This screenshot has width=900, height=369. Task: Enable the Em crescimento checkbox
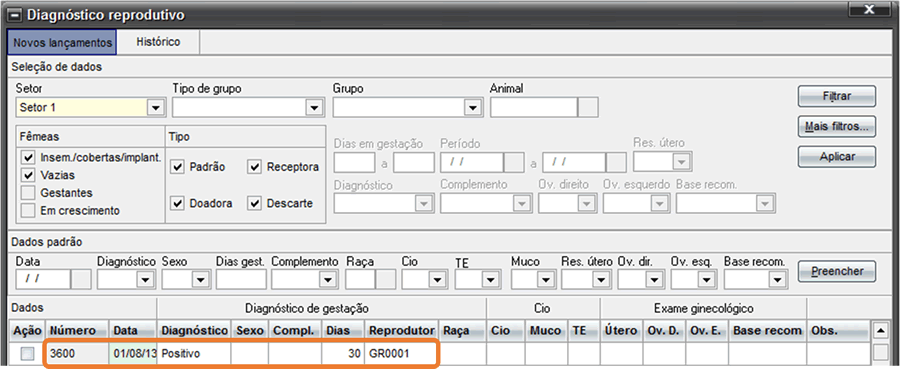click(27, 211)
